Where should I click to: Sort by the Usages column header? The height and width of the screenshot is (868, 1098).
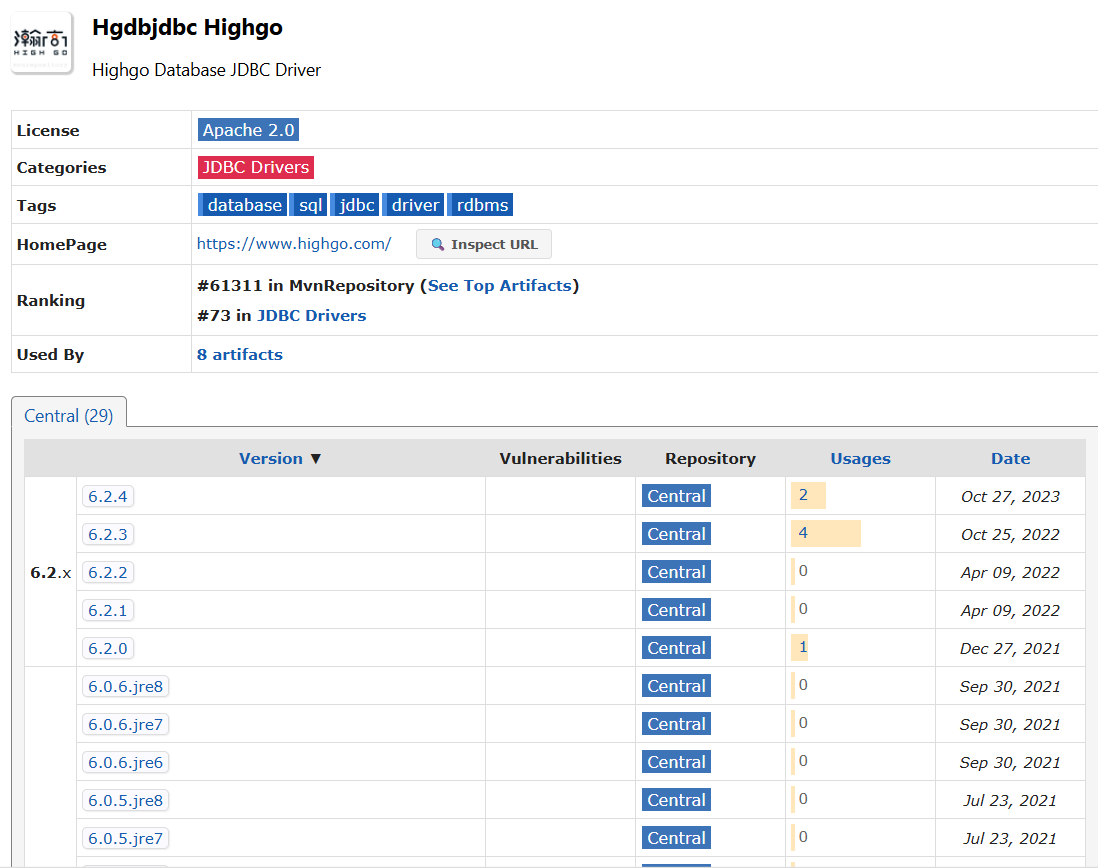pos(861,458)
